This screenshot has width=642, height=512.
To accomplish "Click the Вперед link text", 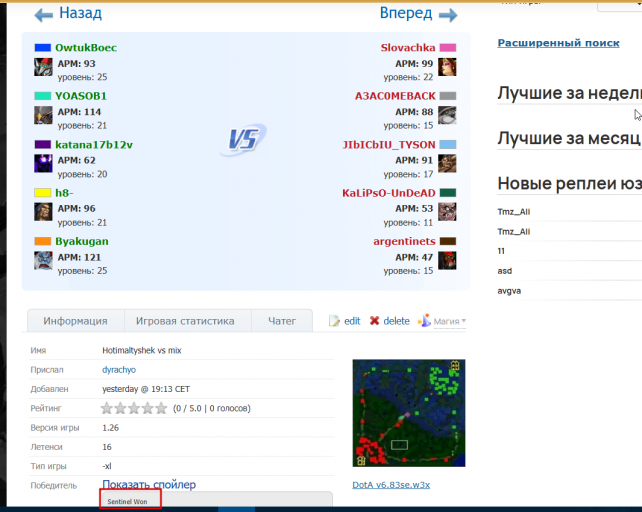I will tap(406, 13).
